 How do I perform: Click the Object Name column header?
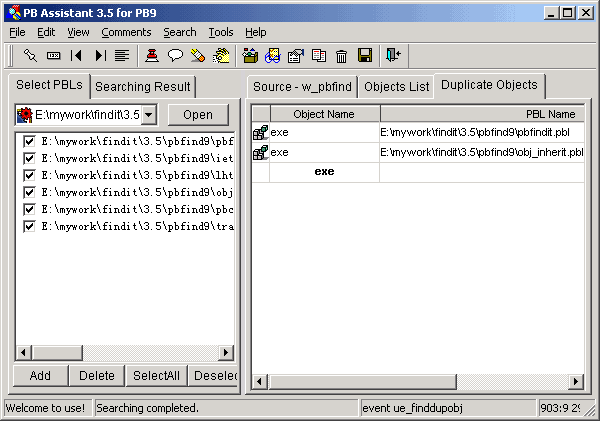click(324, 114)
